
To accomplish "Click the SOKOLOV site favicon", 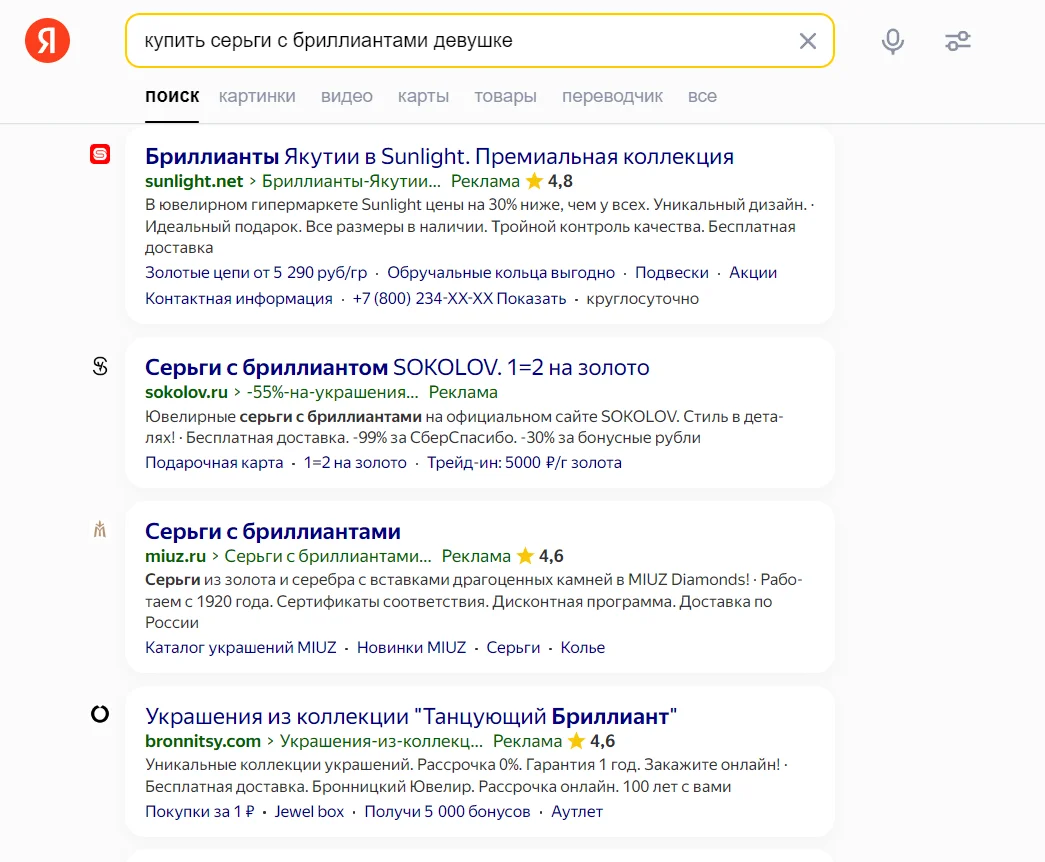I will (99, 366).
